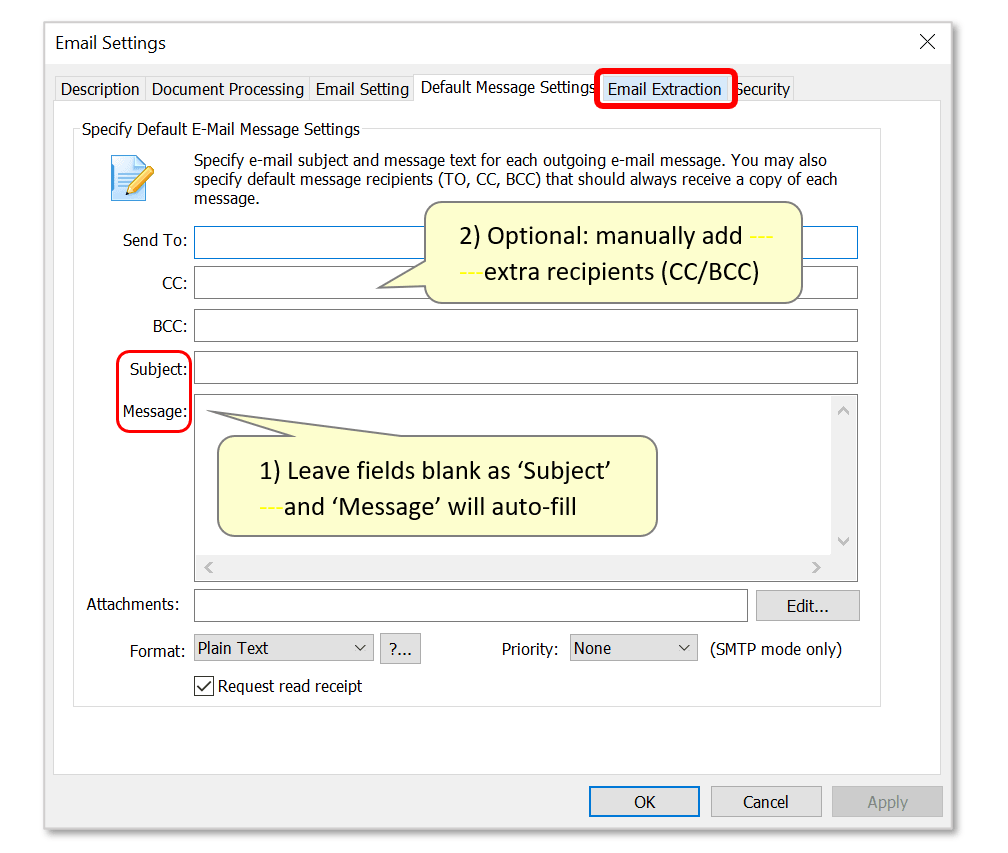Switch to the Document Processing tab
Image resolution: width=1008 pixels, height=853 pixels.
pos(227,89)
